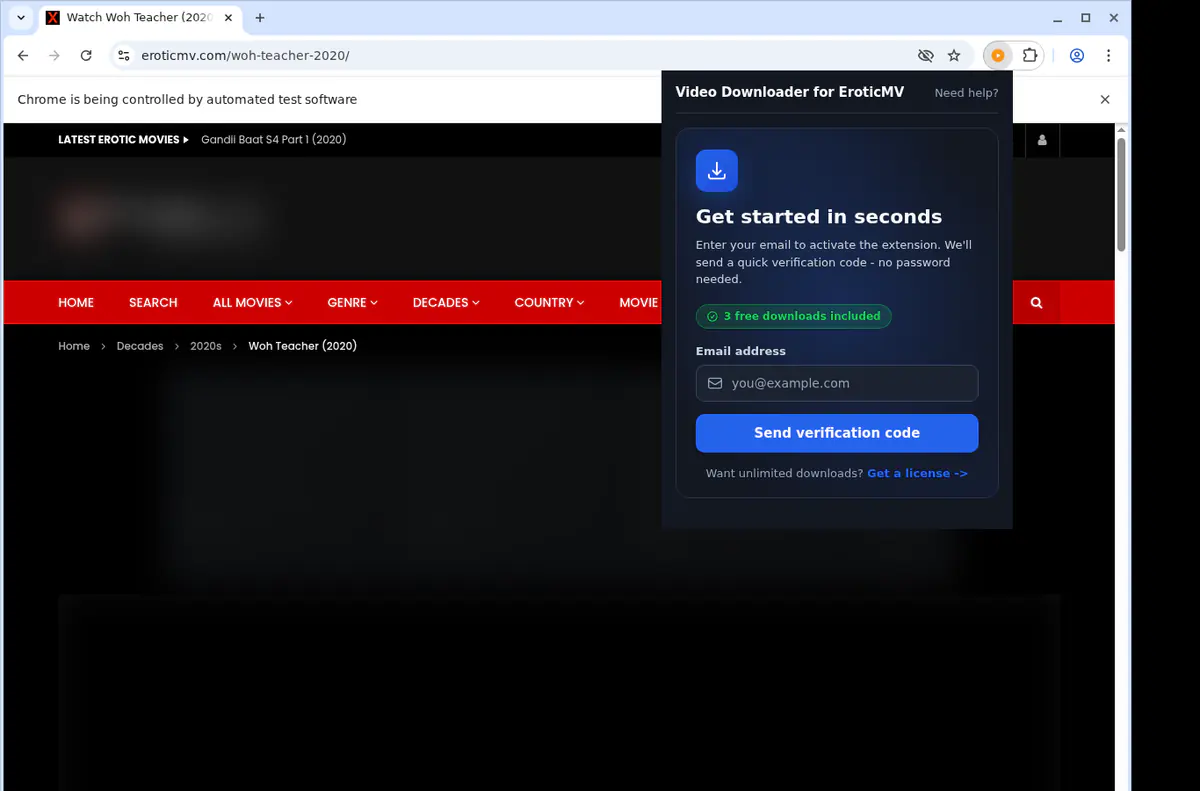Screen dimensions: 1200x791
Task: Focus the Email address input field
Action: pyautogui.click(x=837, y=383)
